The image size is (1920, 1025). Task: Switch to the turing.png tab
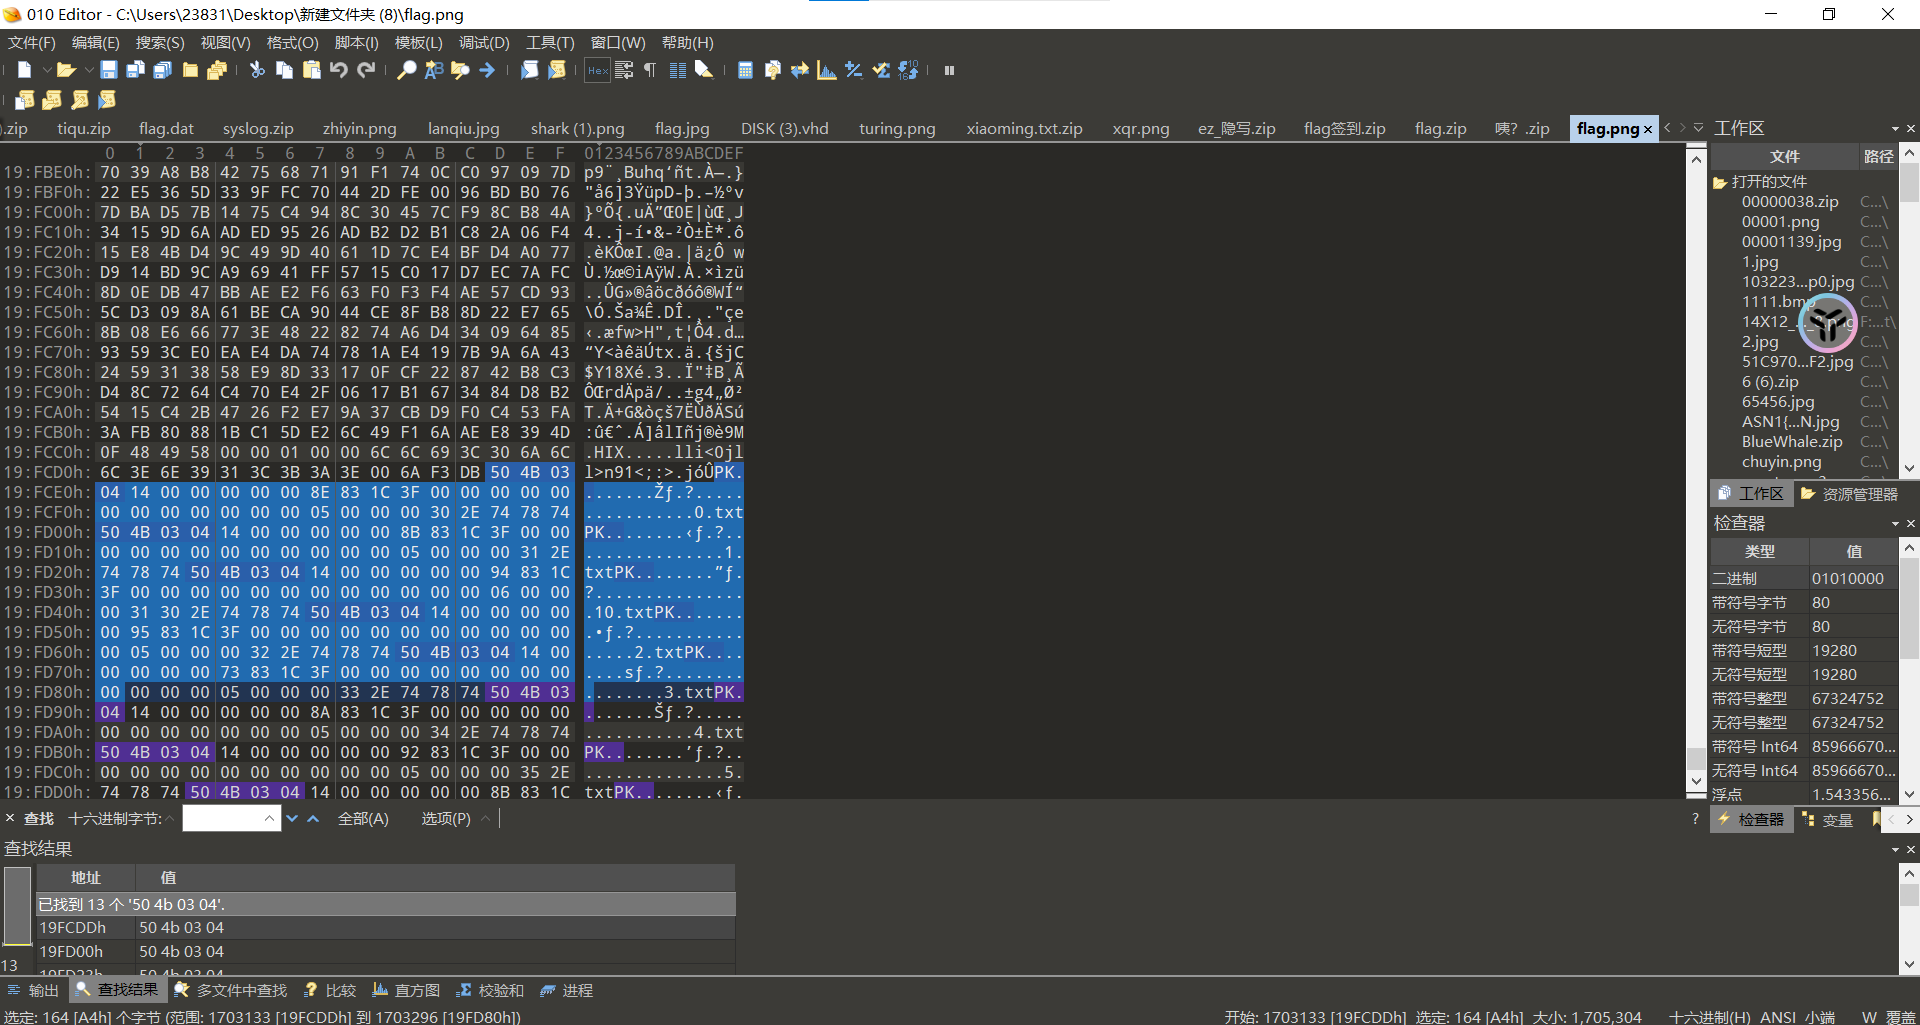pos(897,128)
